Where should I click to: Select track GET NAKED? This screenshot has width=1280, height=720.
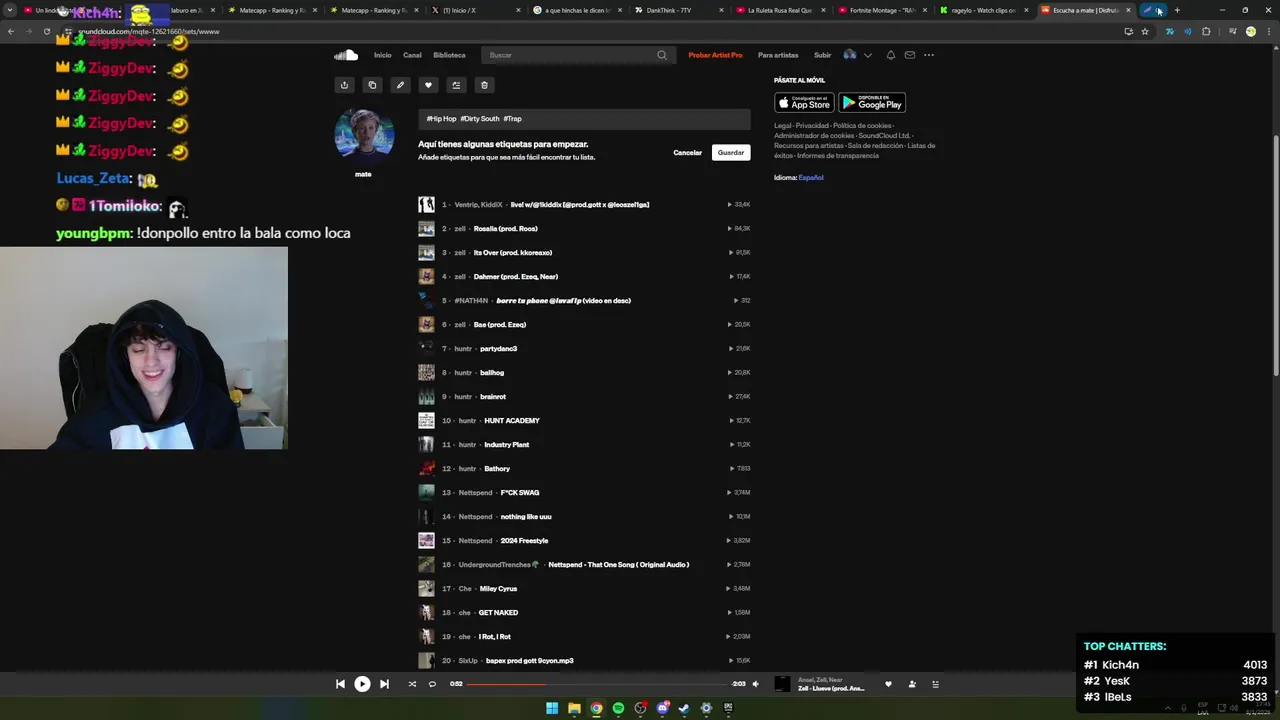coord(498,613)
